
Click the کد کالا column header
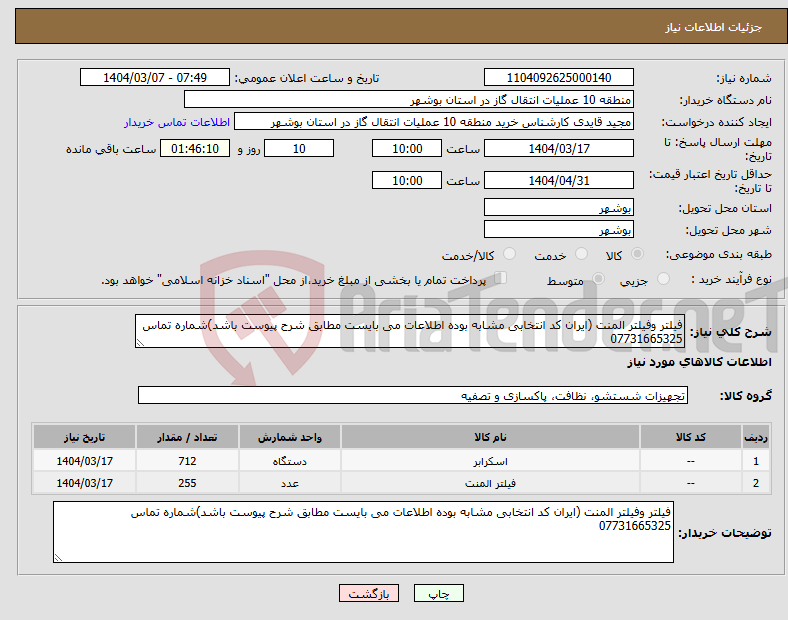691,437
